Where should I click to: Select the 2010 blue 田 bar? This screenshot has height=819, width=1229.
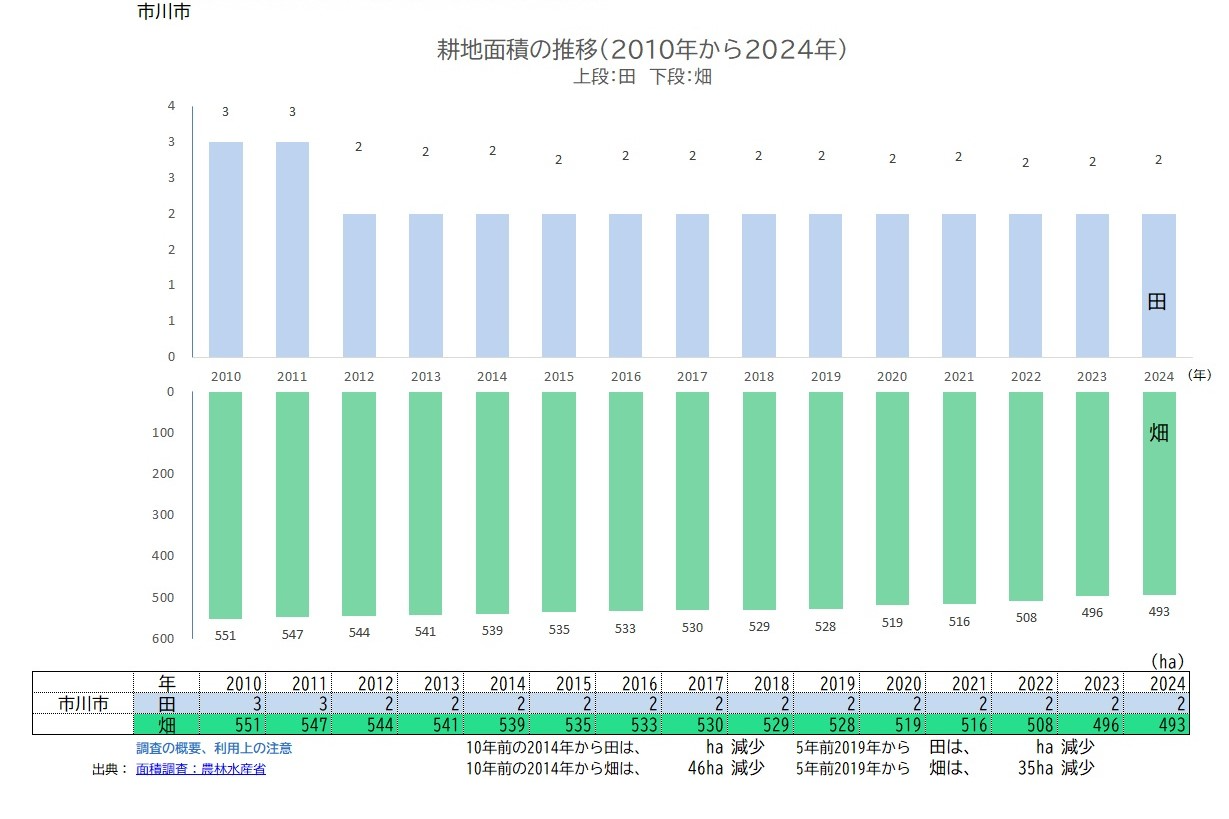coord(225,249)
